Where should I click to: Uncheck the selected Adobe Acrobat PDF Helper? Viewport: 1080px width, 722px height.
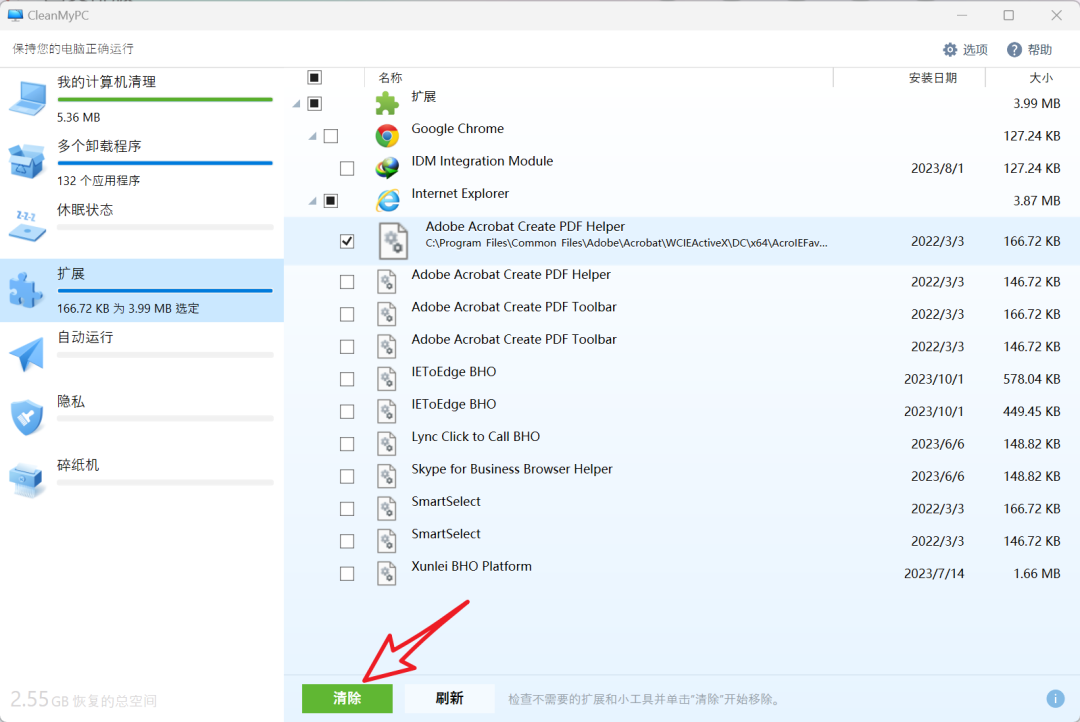click(347, 241)
